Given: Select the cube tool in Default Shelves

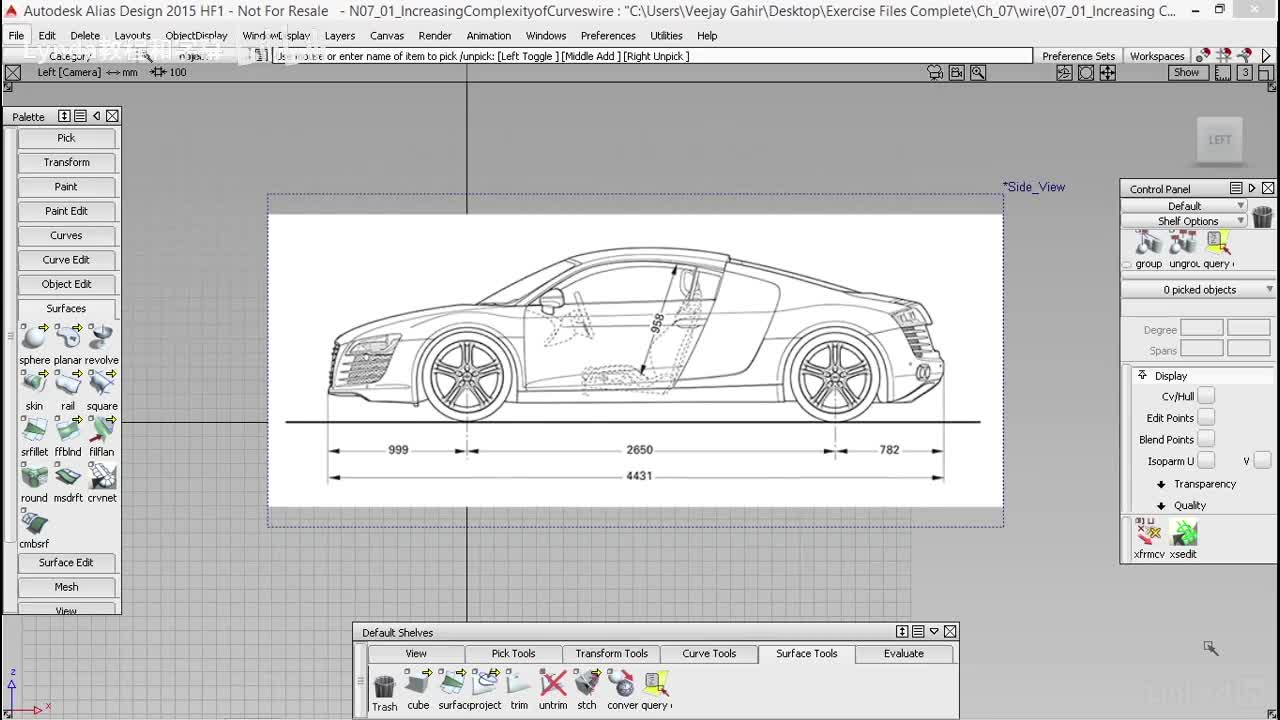Looking at the screenshot, I should [418, 684].
